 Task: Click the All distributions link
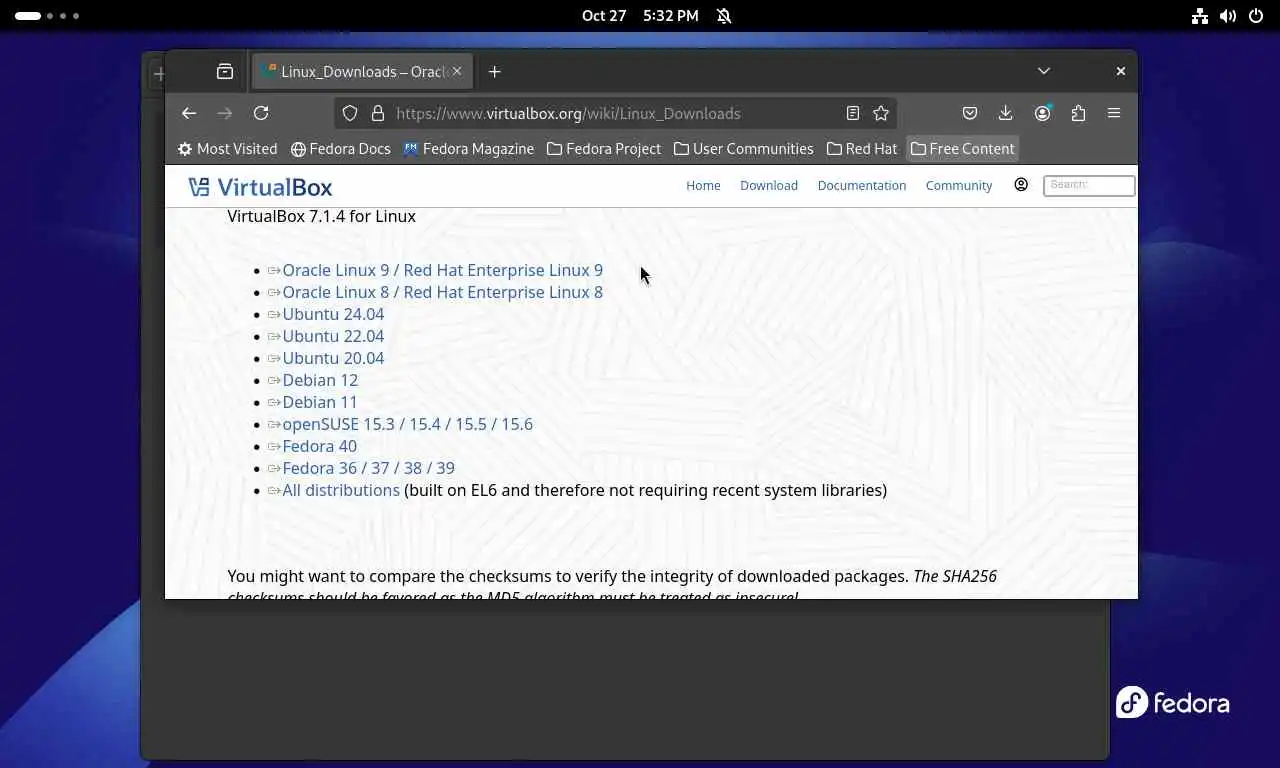[x=341, y=490]
